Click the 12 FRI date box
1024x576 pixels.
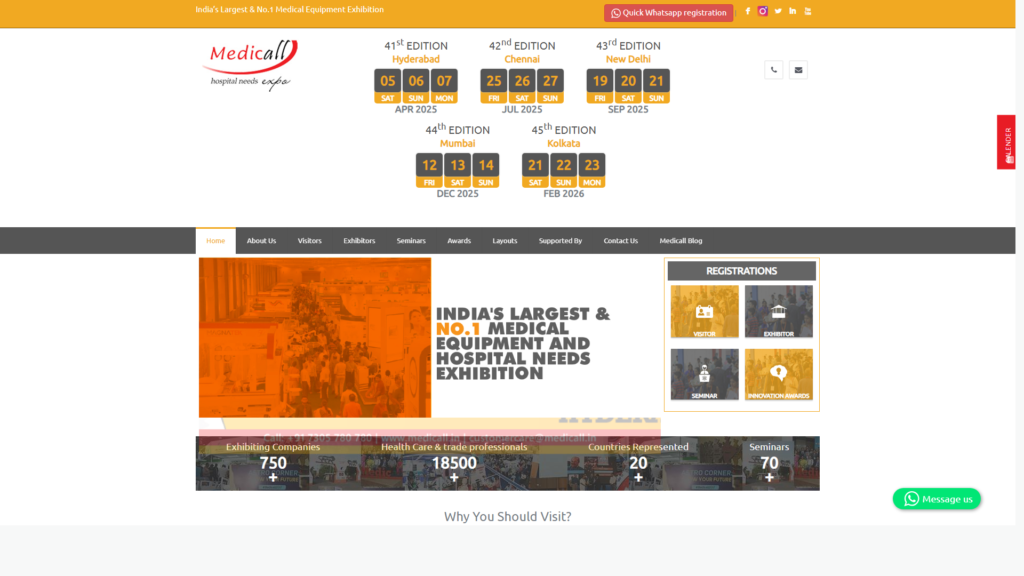point(429,170)
